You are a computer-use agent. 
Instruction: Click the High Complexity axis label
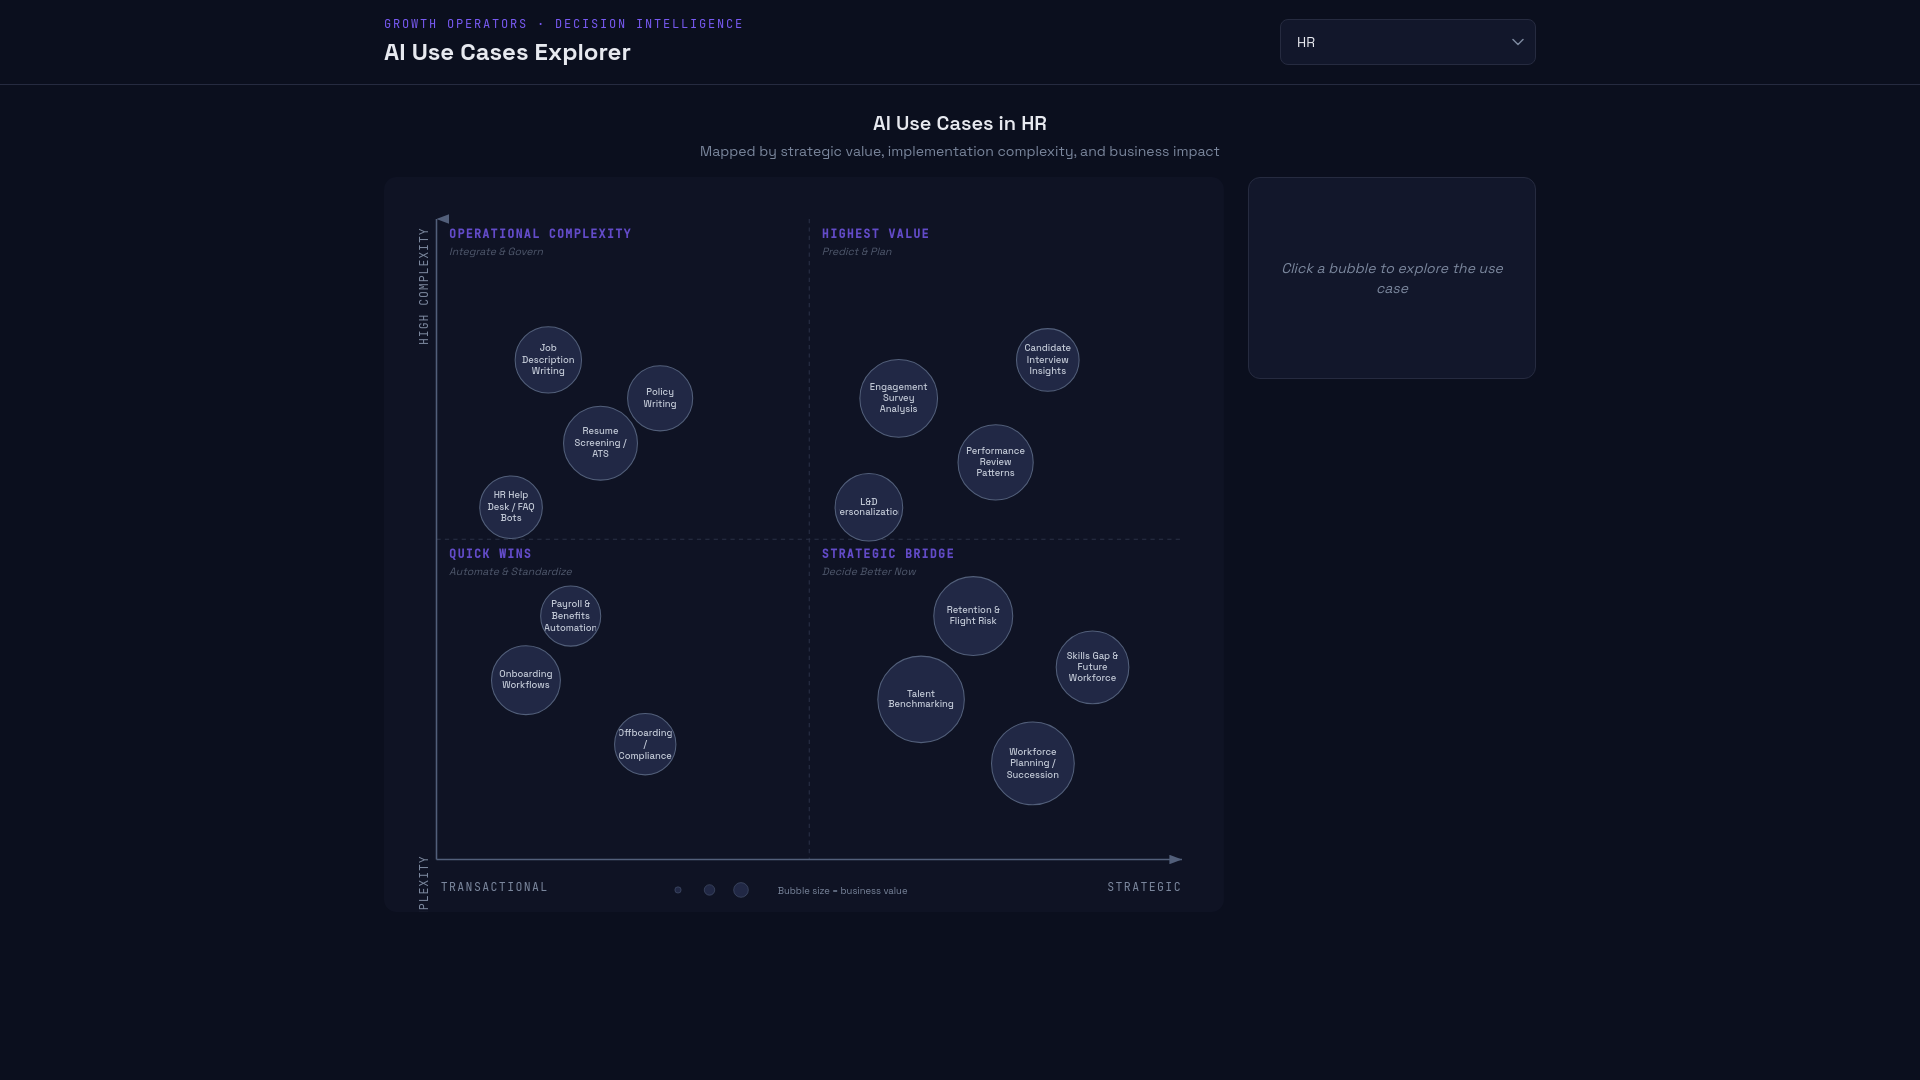(x=424, y=286)
